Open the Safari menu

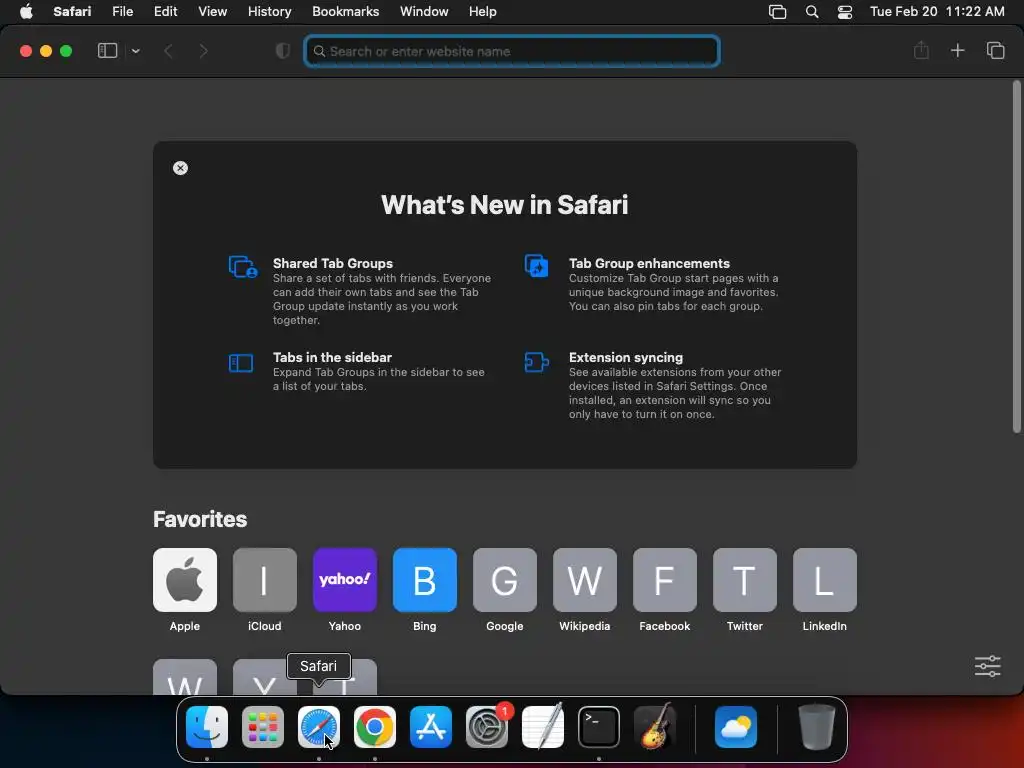(x=72, y=11)
